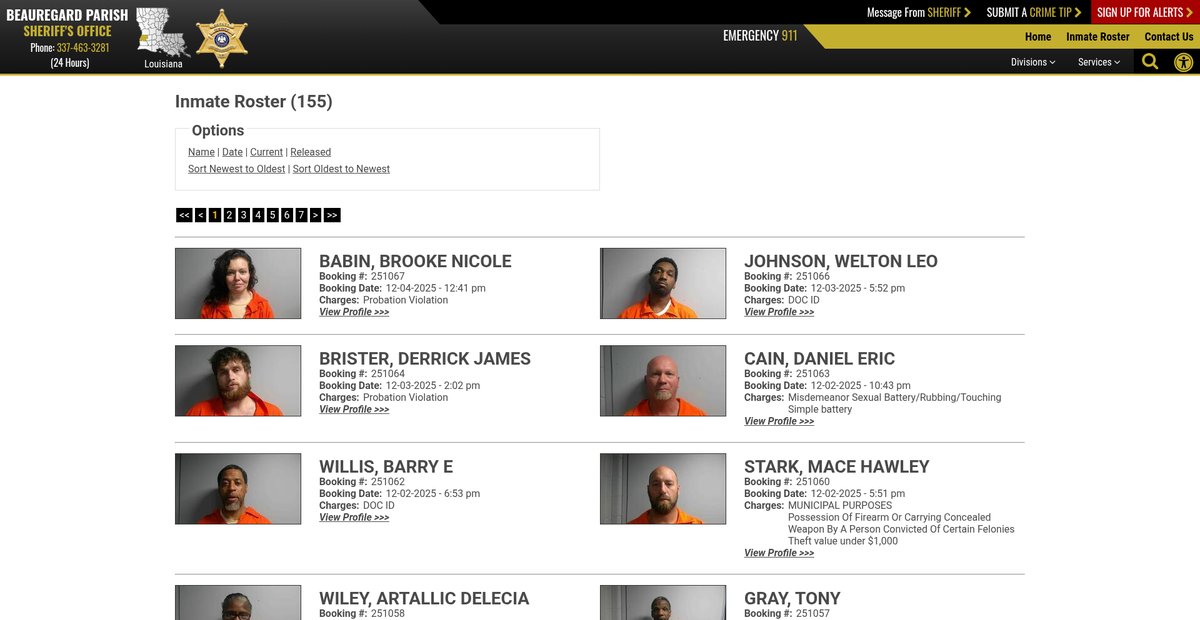Image resolution: width=1200 pixels, height=620 pixels.
Task: Click name heading STARK, MACE HAWLEY
Action: click(837, 466)
